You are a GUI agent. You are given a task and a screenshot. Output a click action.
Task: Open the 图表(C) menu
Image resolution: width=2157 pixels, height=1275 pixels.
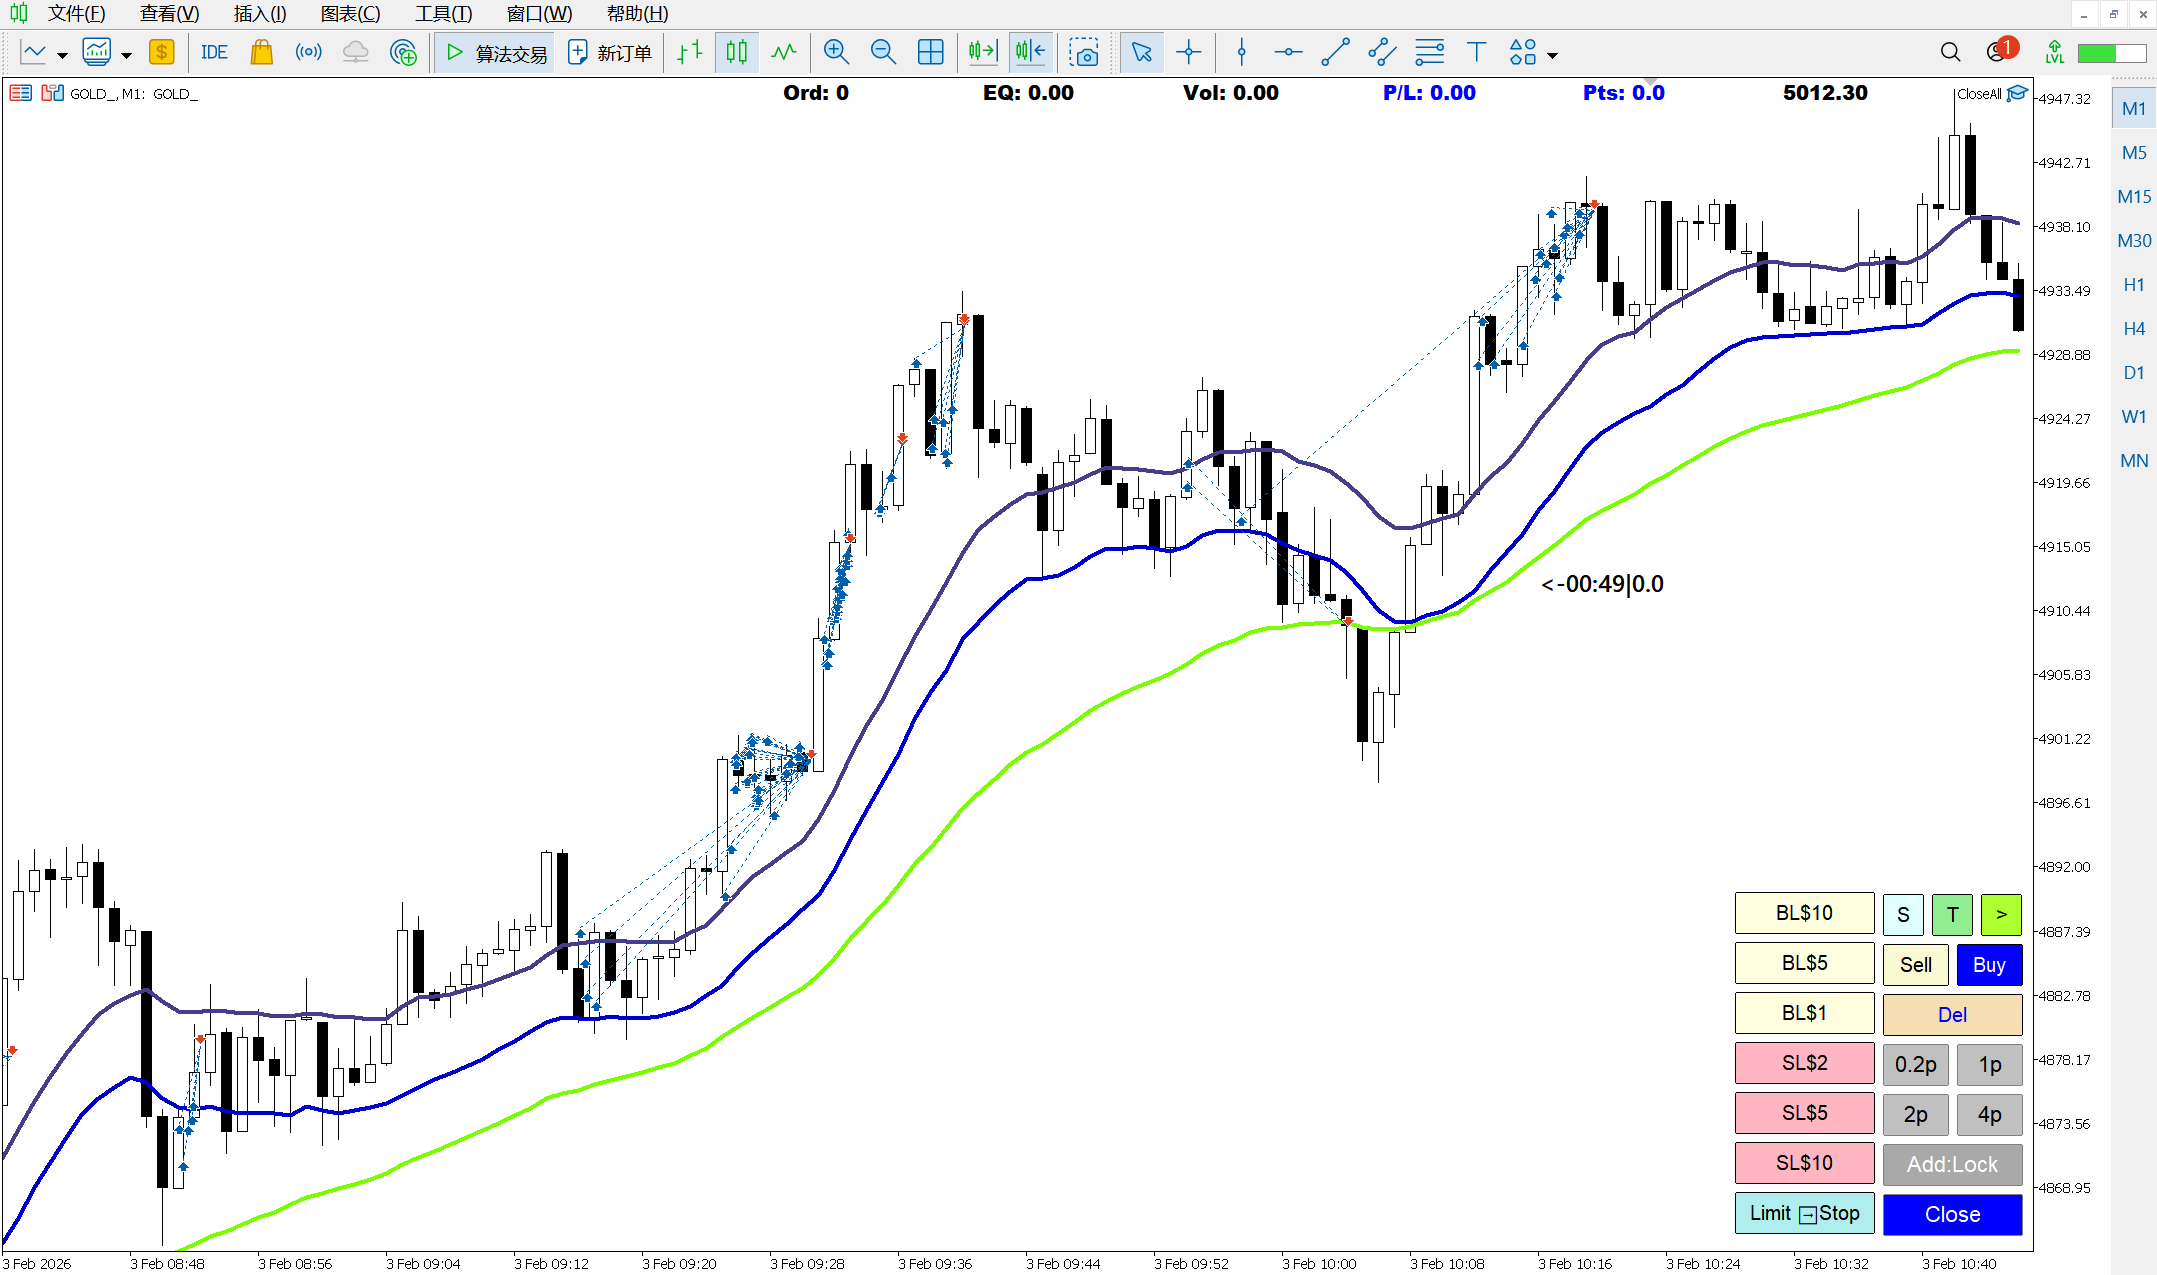[348, 14]
